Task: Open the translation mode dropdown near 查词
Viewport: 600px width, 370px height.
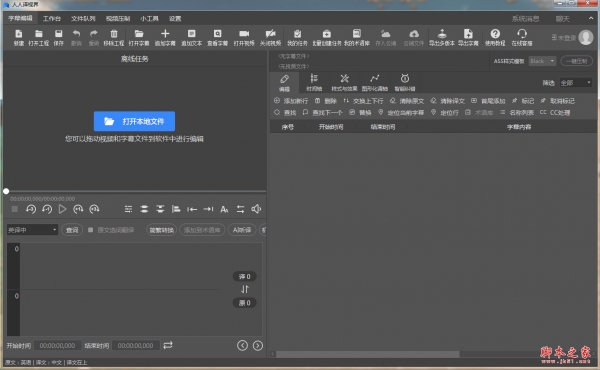Action: click(32, 230)
